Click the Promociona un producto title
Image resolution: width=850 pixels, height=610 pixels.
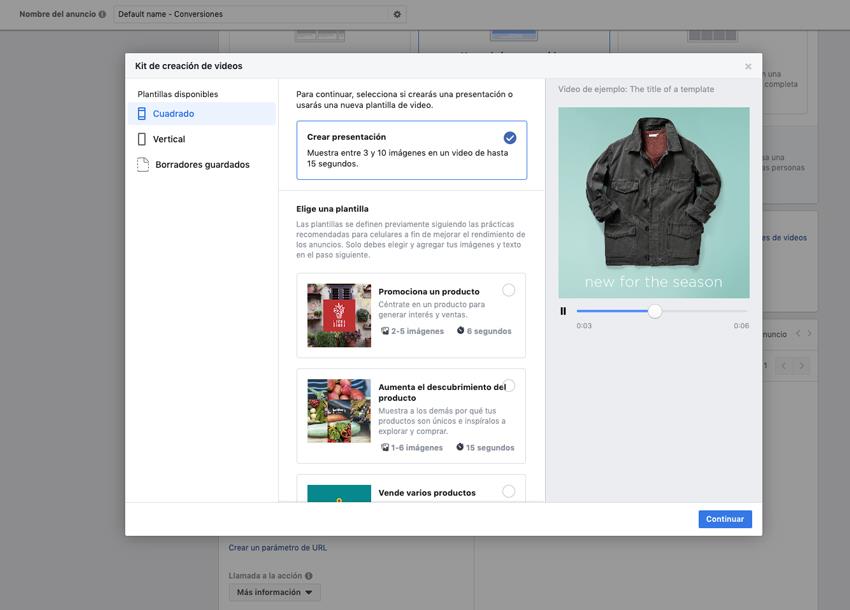tap(429, 292)
